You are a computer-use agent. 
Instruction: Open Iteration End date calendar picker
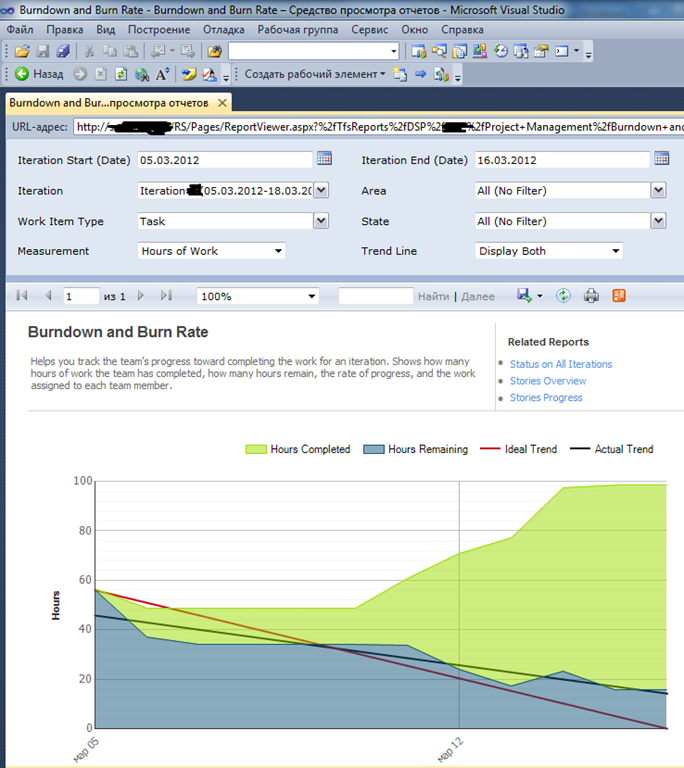point(661,158)
